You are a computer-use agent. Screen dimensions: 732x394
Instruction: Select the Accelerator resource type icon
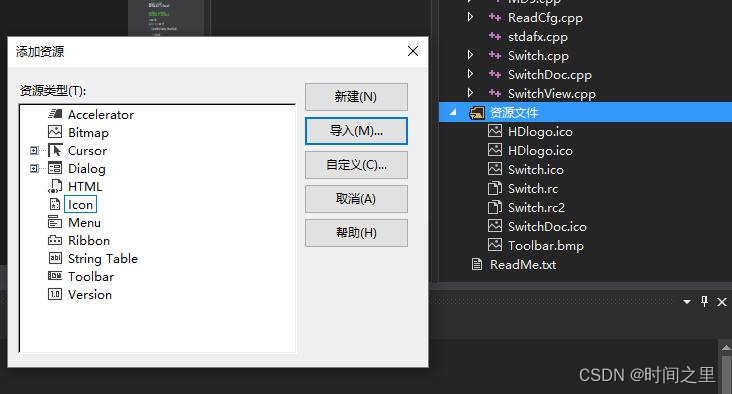55,114
